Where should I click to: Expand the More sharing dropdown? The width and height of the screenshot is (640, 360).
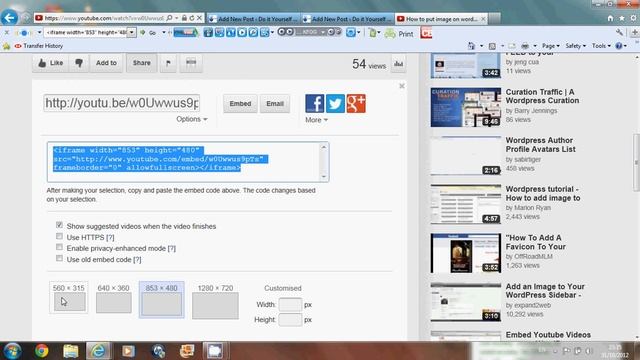pyautogui.click(x=316, y=120)
